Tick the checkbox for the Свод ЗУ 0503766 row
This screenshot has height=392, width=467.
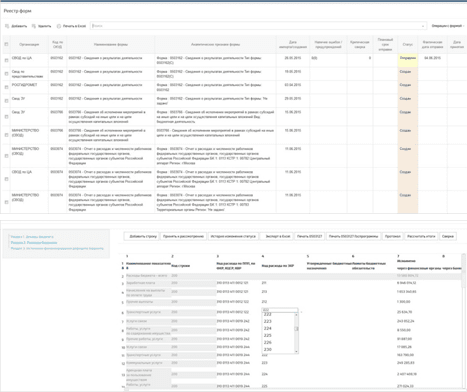click(x=6, y=117)
